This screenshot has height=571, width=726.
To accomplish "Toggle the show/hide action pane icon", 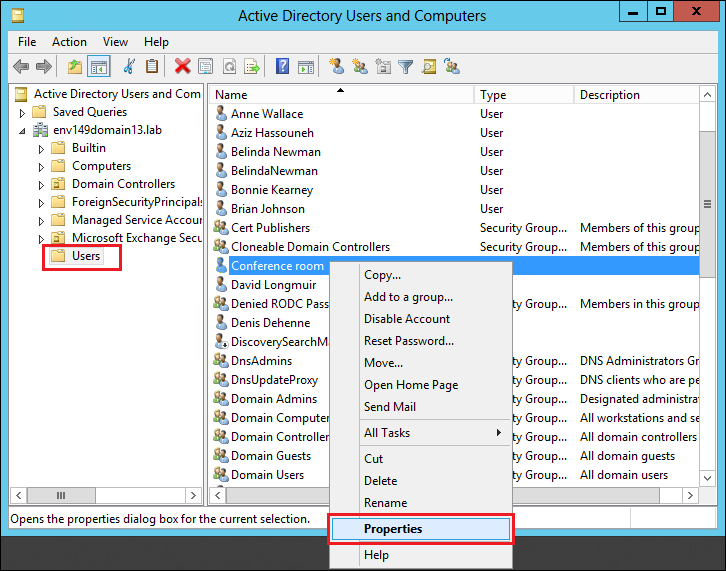I will point(306,67).
